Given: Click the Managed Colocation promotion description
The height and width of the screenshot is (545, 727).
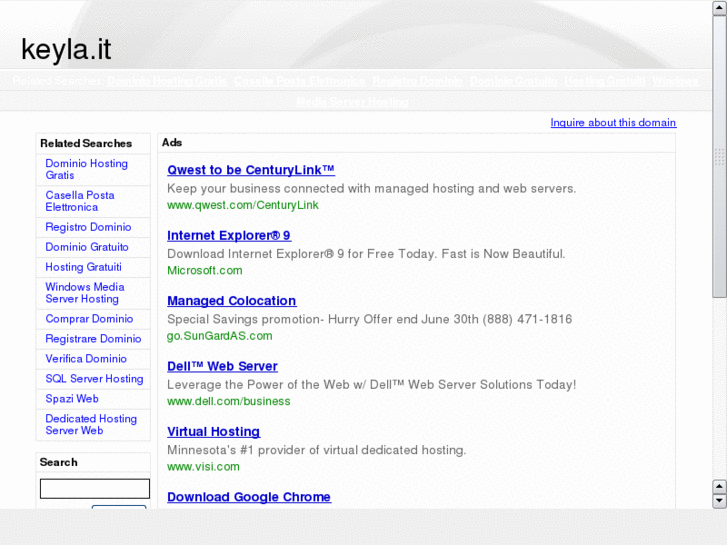Looking at the screenshot, I should point(370,319).
